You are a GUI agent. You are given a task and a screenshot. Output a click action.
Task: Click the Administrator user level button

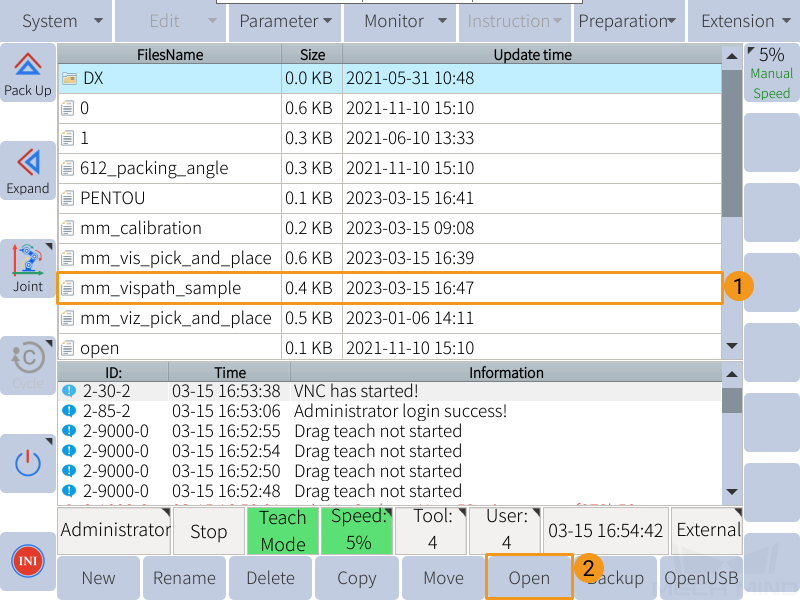[114, 531]
